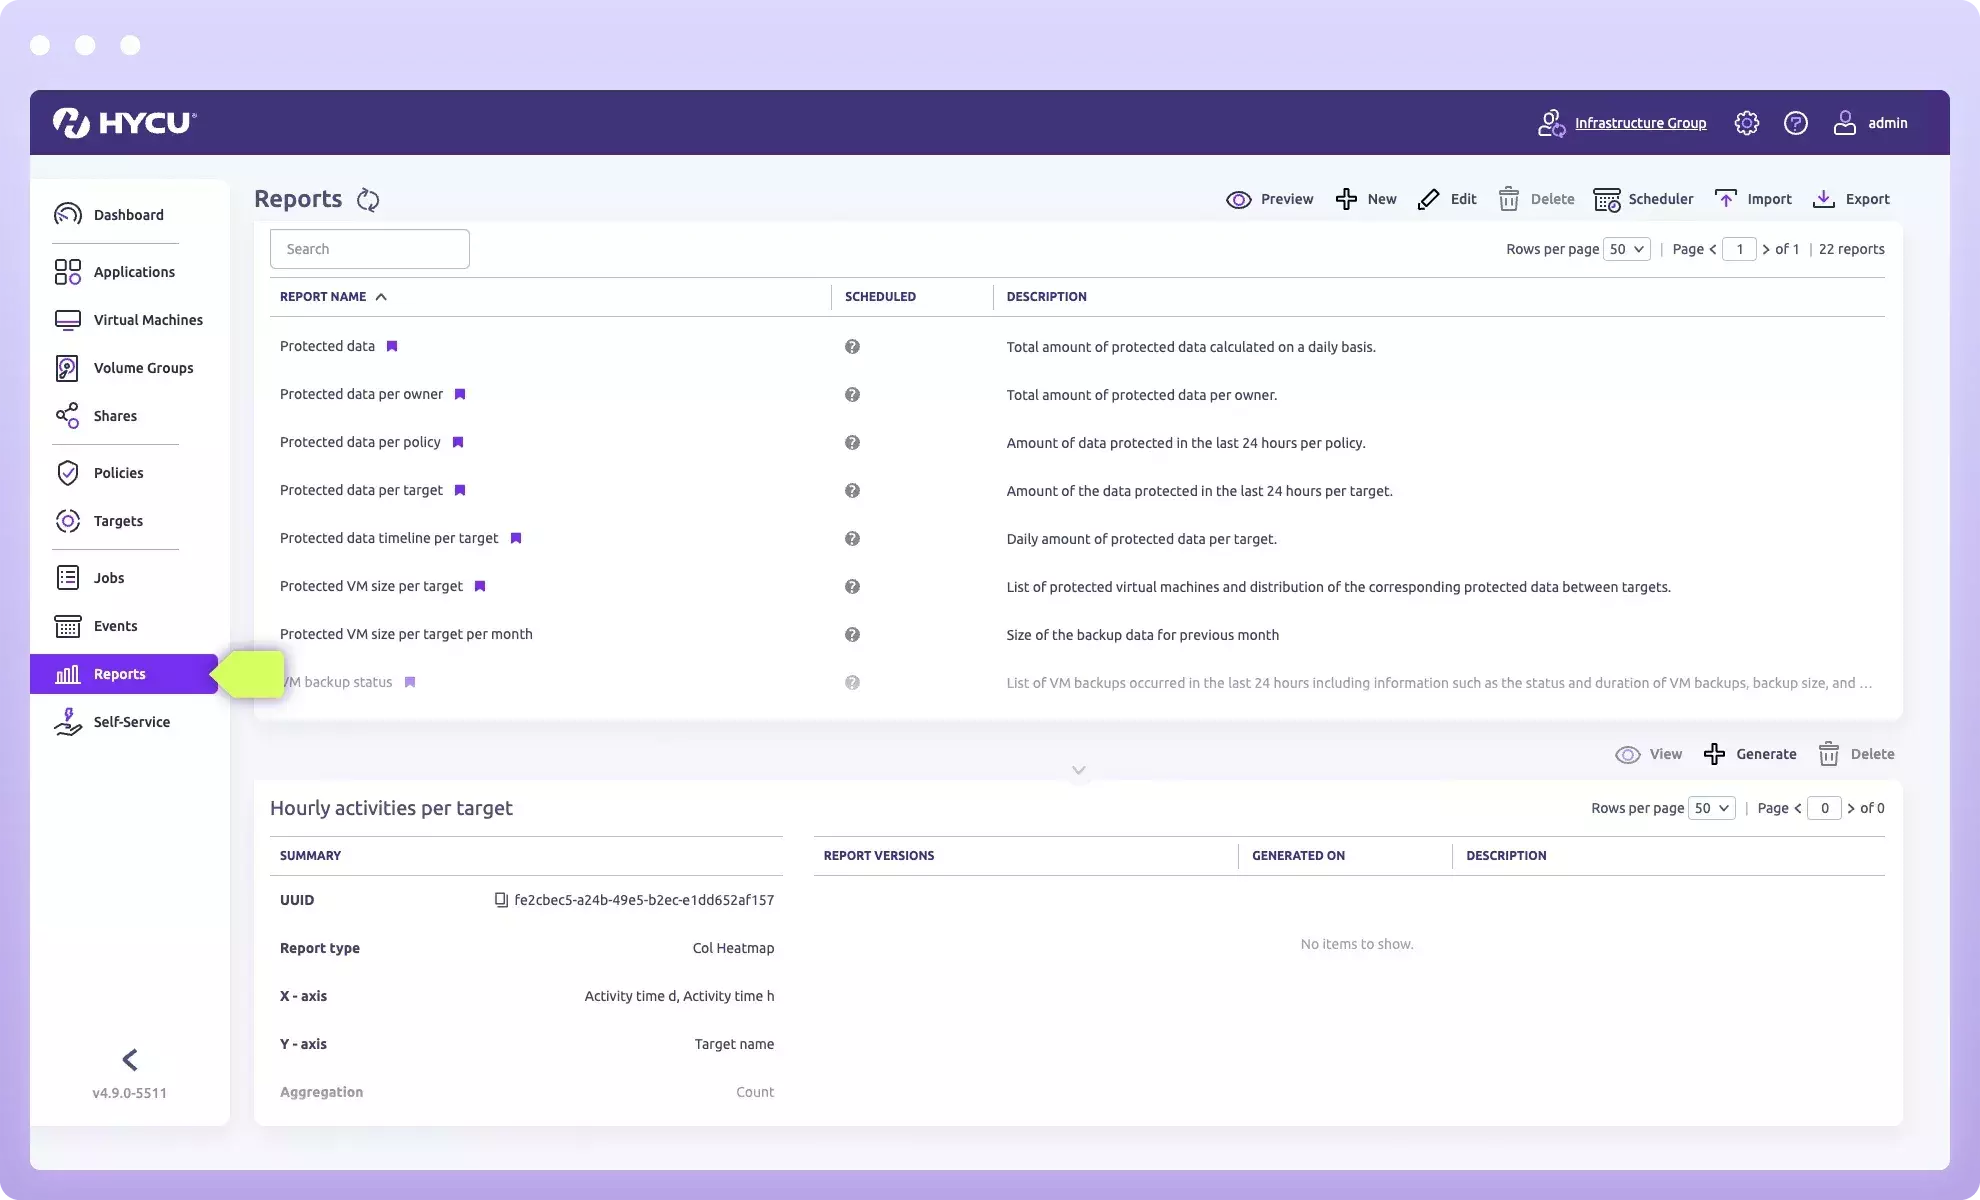Open the Policies section
The width and height of the screenshot is (1980, 1200).
(118, 473)
